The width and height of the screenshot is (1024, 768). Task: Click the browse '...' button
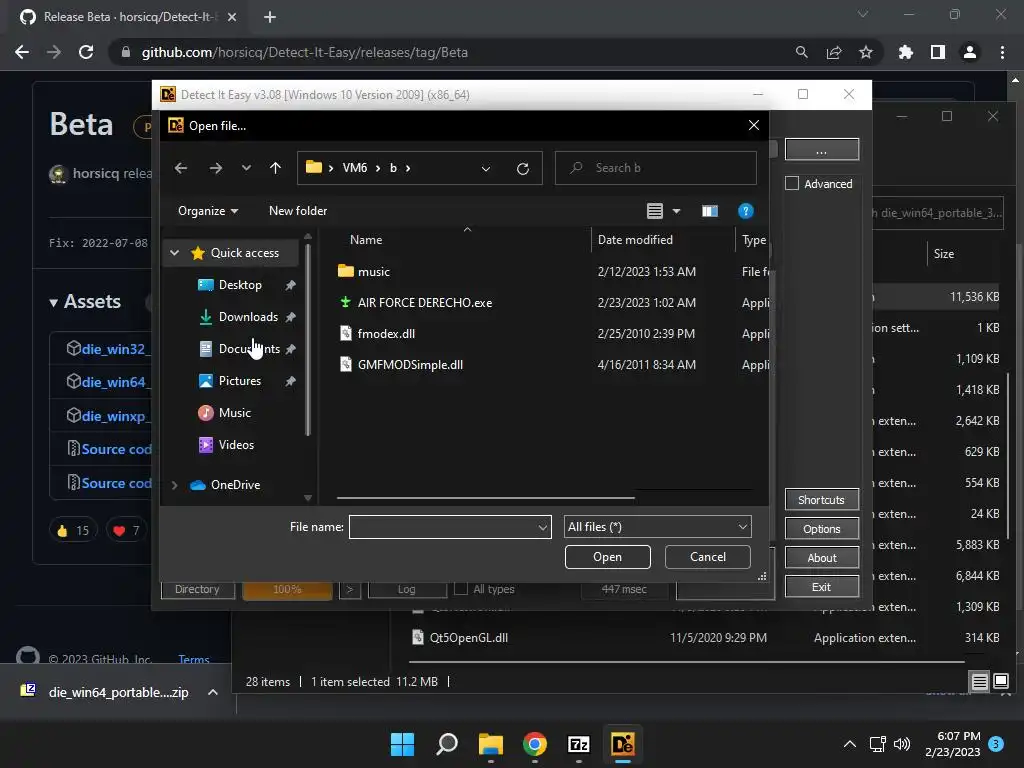point(822,150)
